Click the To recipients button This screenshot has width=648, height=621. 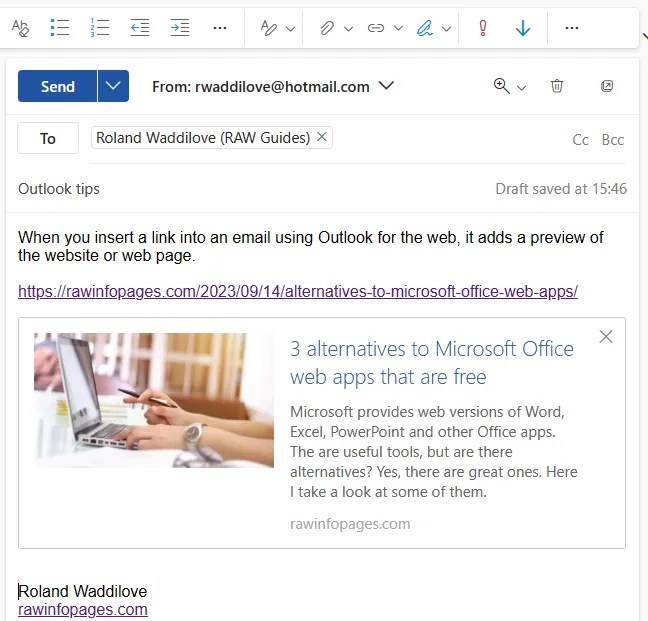48,138
